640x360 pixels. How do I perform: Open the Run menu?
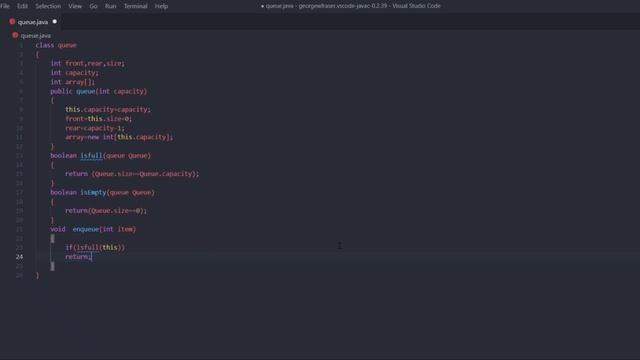110,6
